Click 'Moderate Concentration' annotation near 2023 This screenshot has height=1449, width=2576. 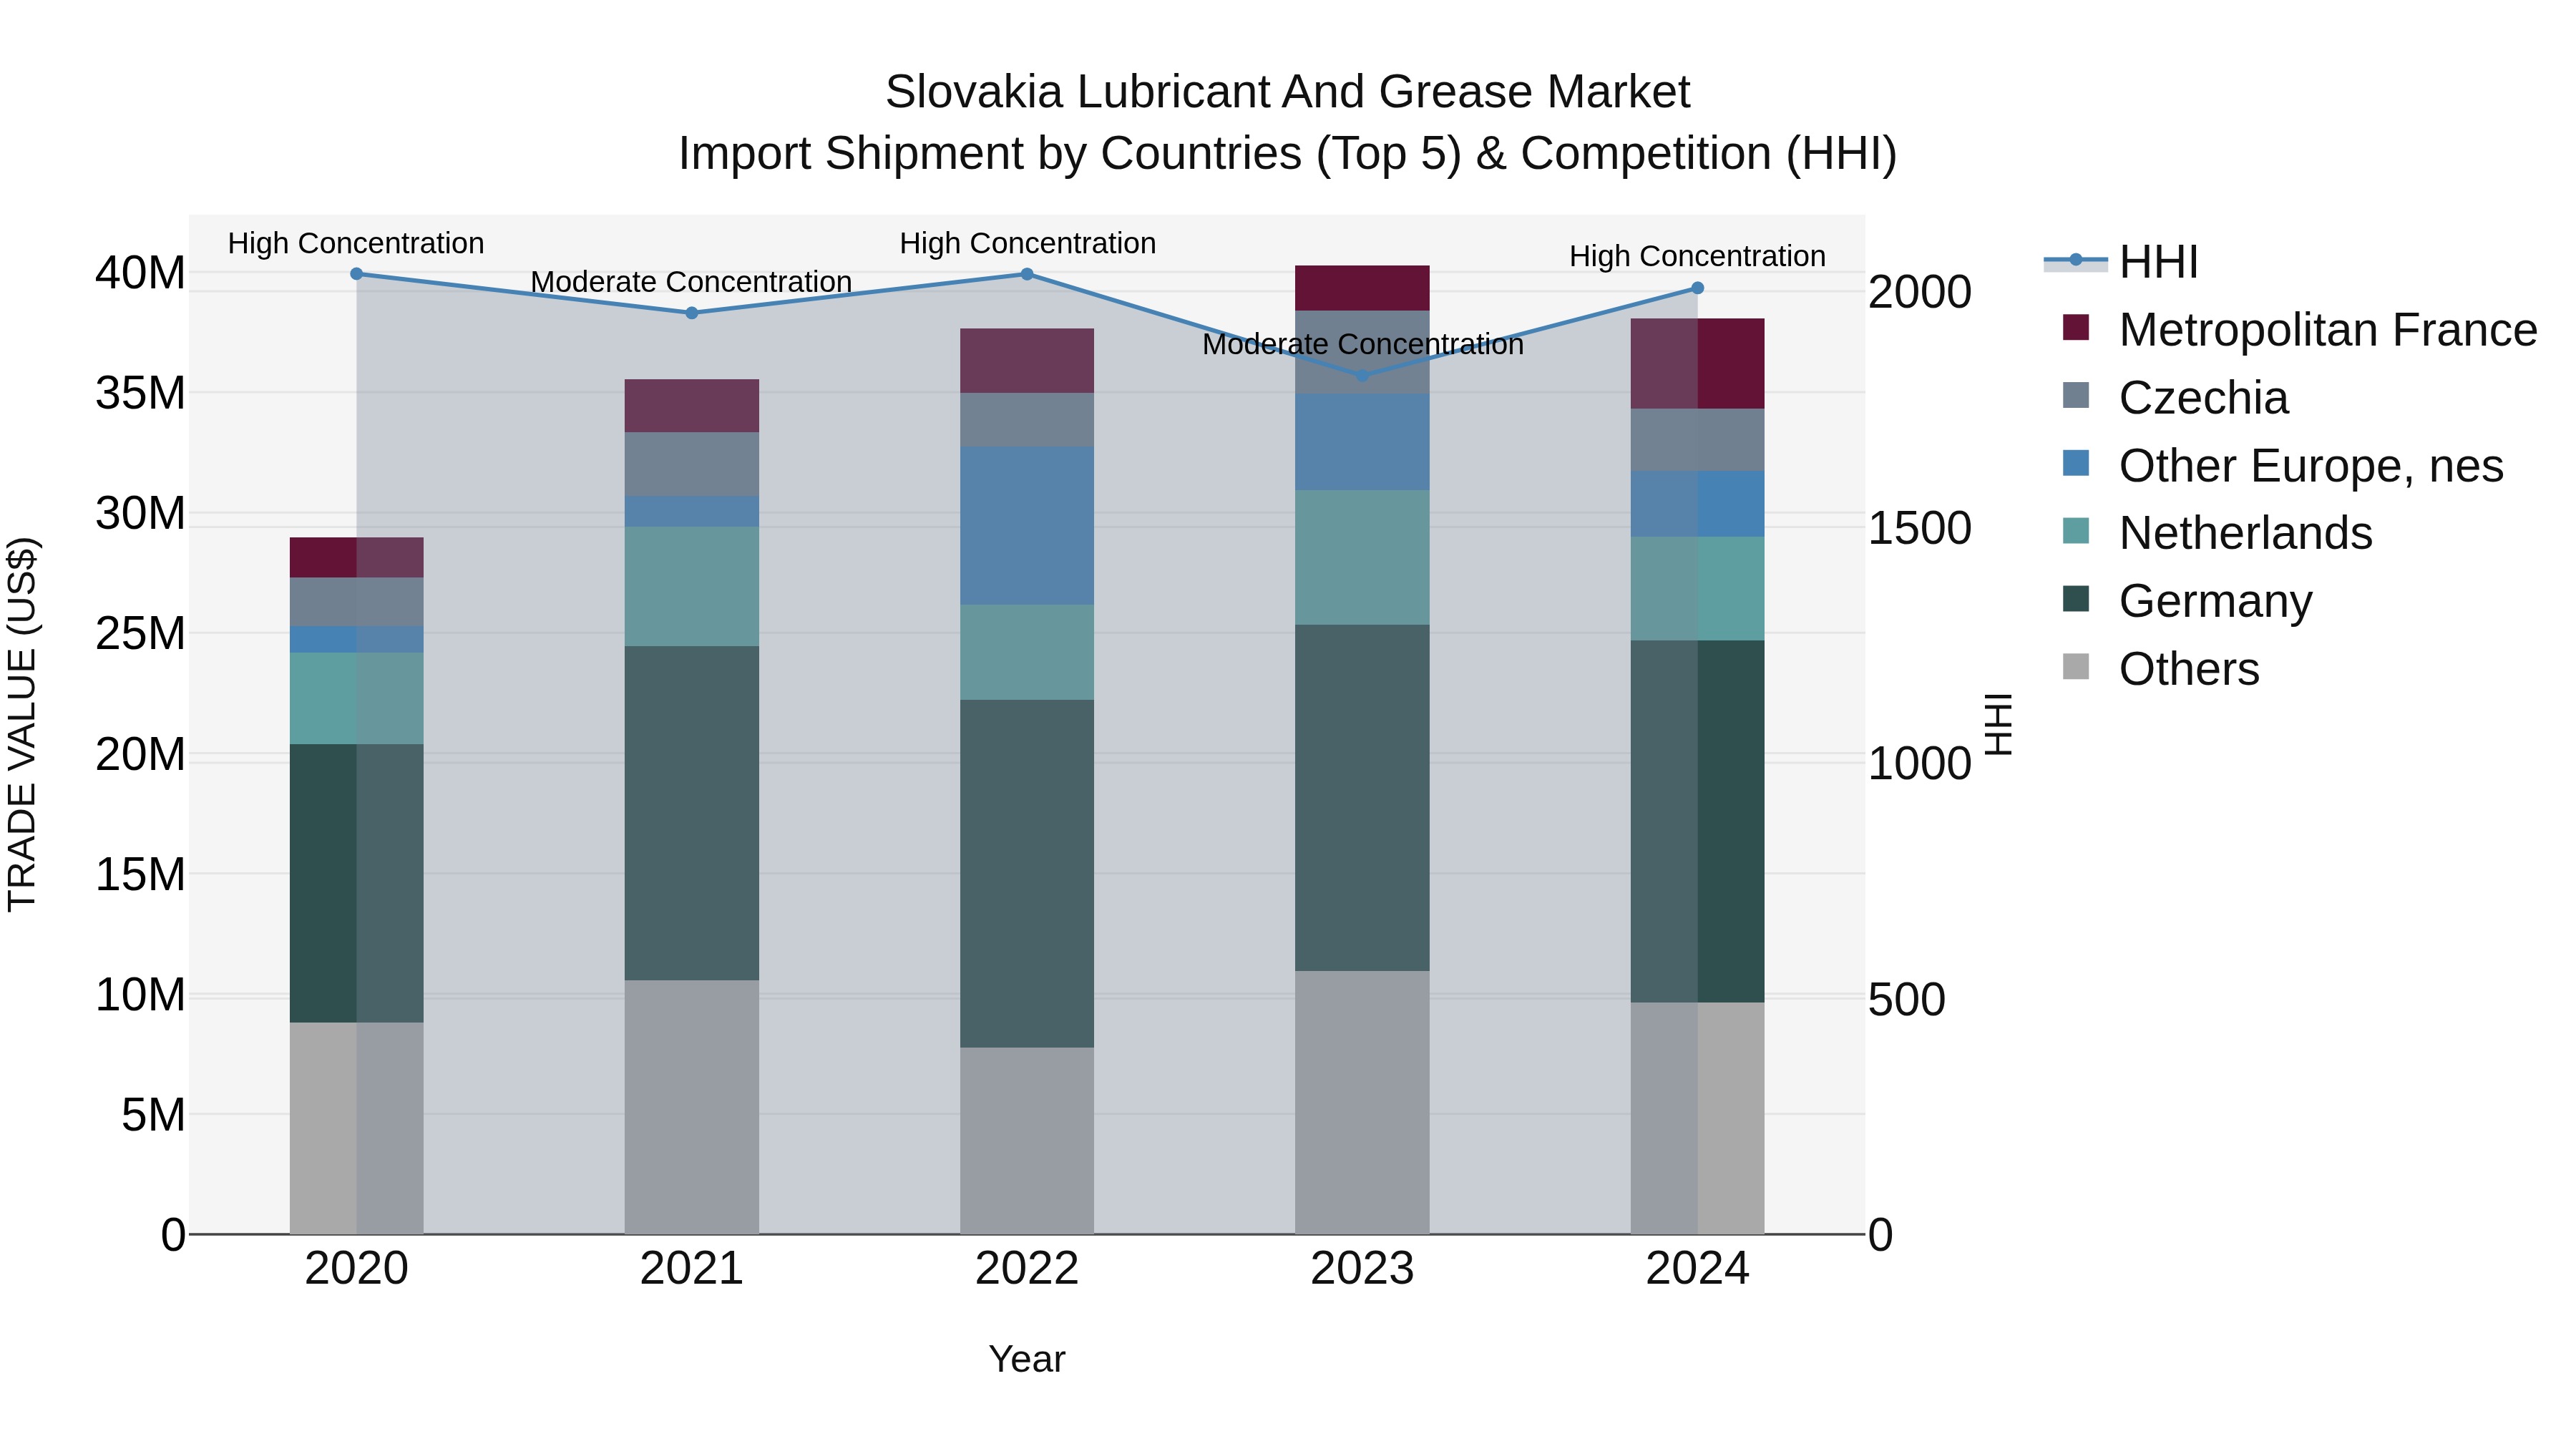click(1363, 344)
